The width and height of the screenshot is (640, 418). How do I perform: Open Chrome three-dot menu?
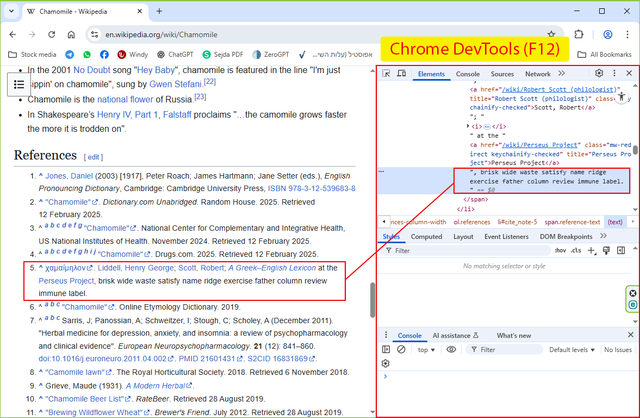[x=627, y=34]
